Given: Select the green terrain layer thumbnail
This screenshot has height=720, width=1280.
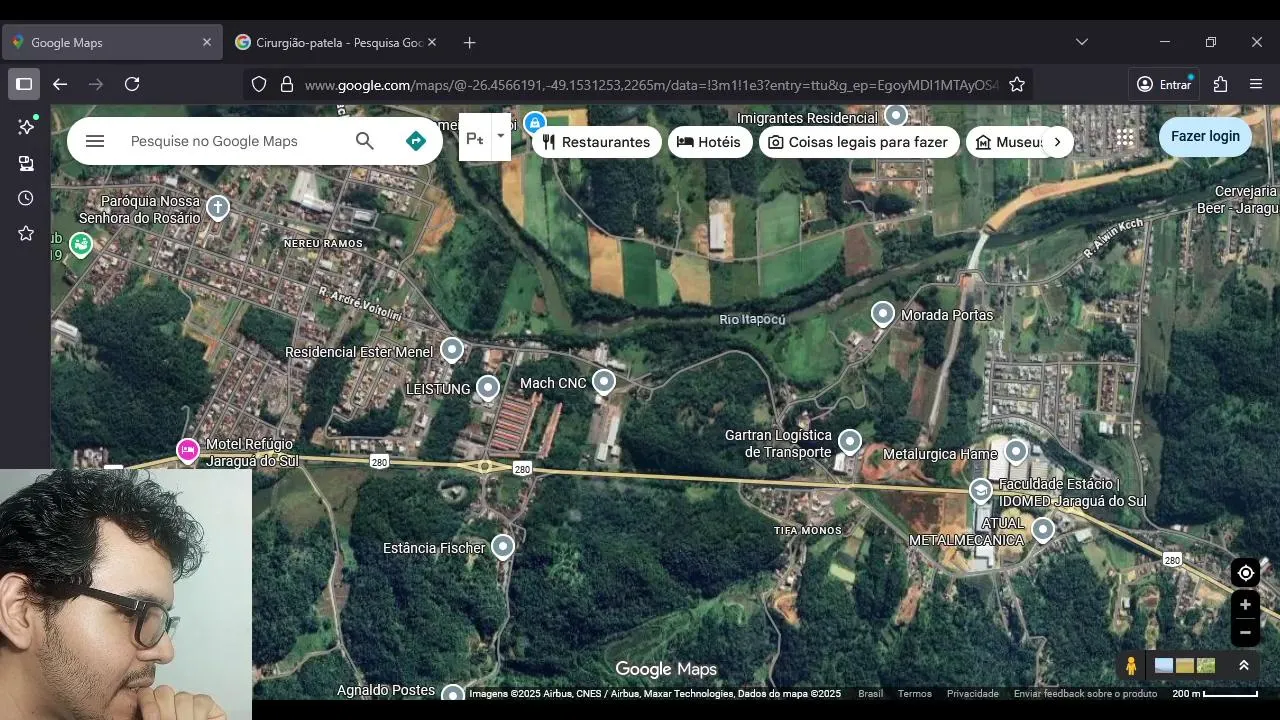Looking at the screenshot, I should (1206, 666).
